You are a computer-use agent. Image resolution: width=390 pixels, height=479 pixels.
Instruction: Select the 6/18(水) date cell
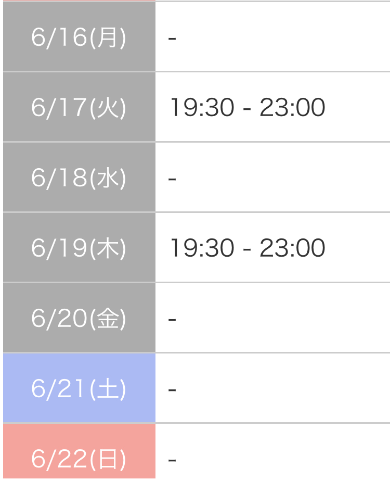(x=79, y=177)
